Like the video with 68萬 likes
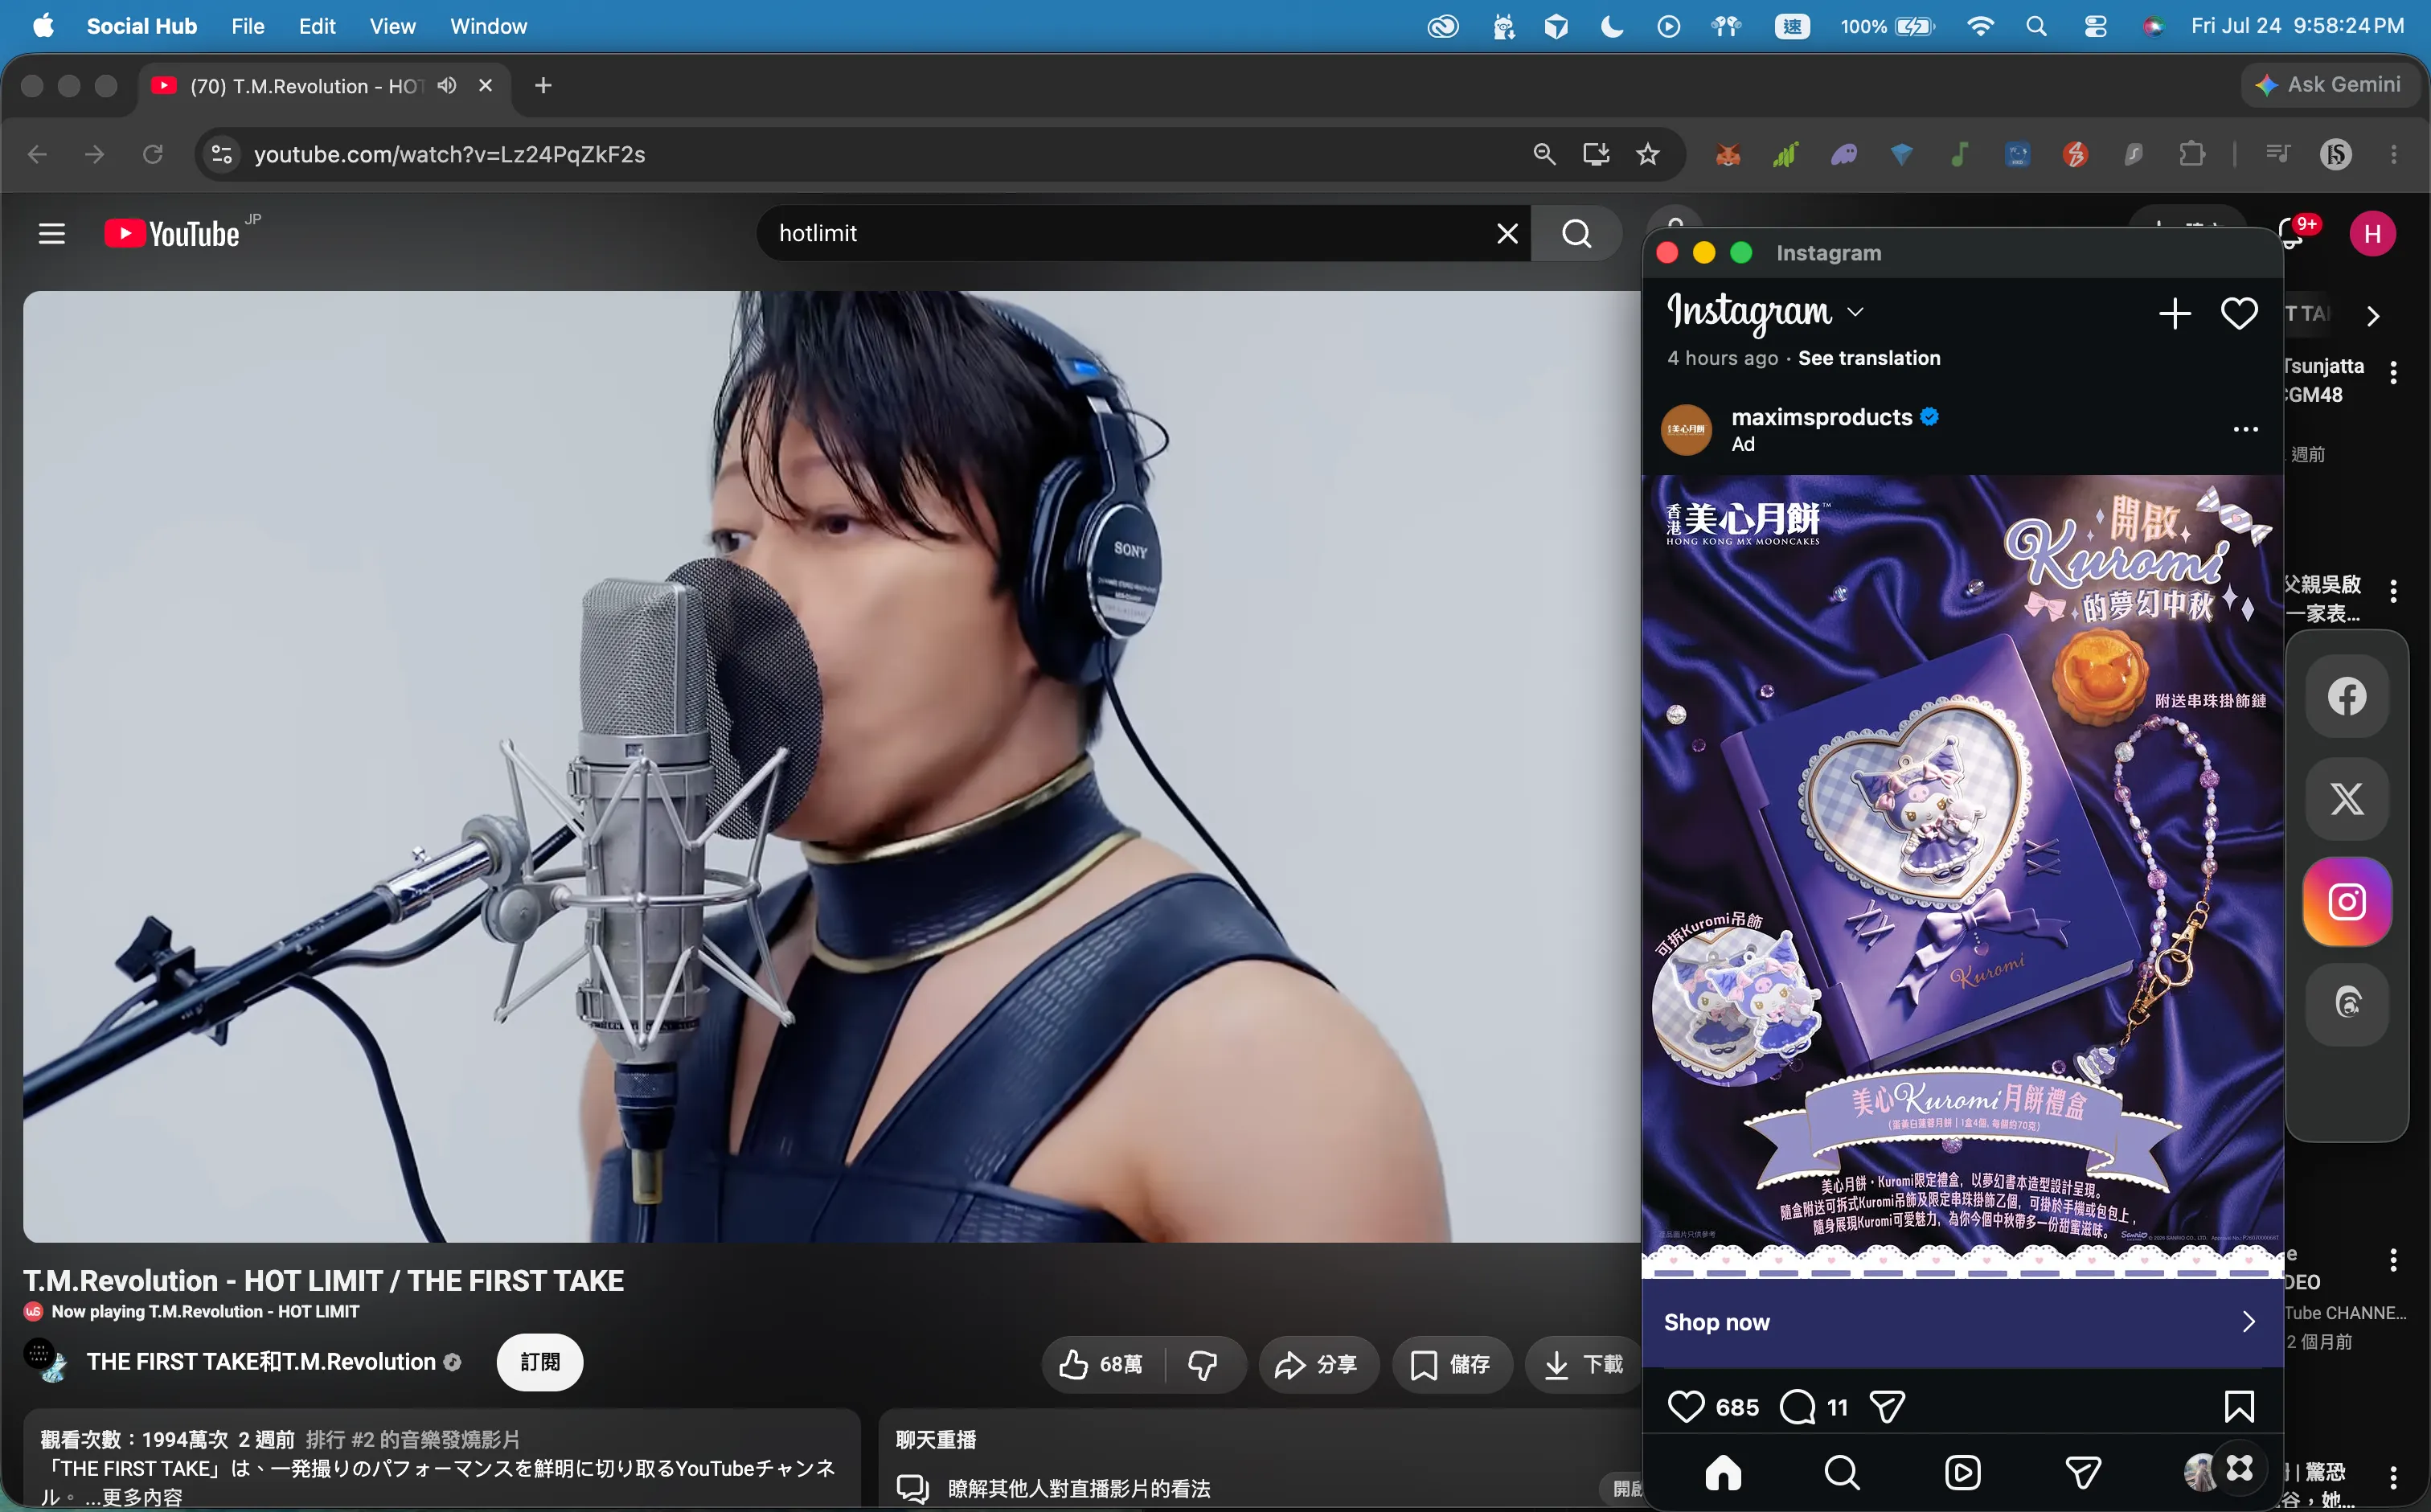This screenshot has height=1512, width=2431. click(1102, 1364)
